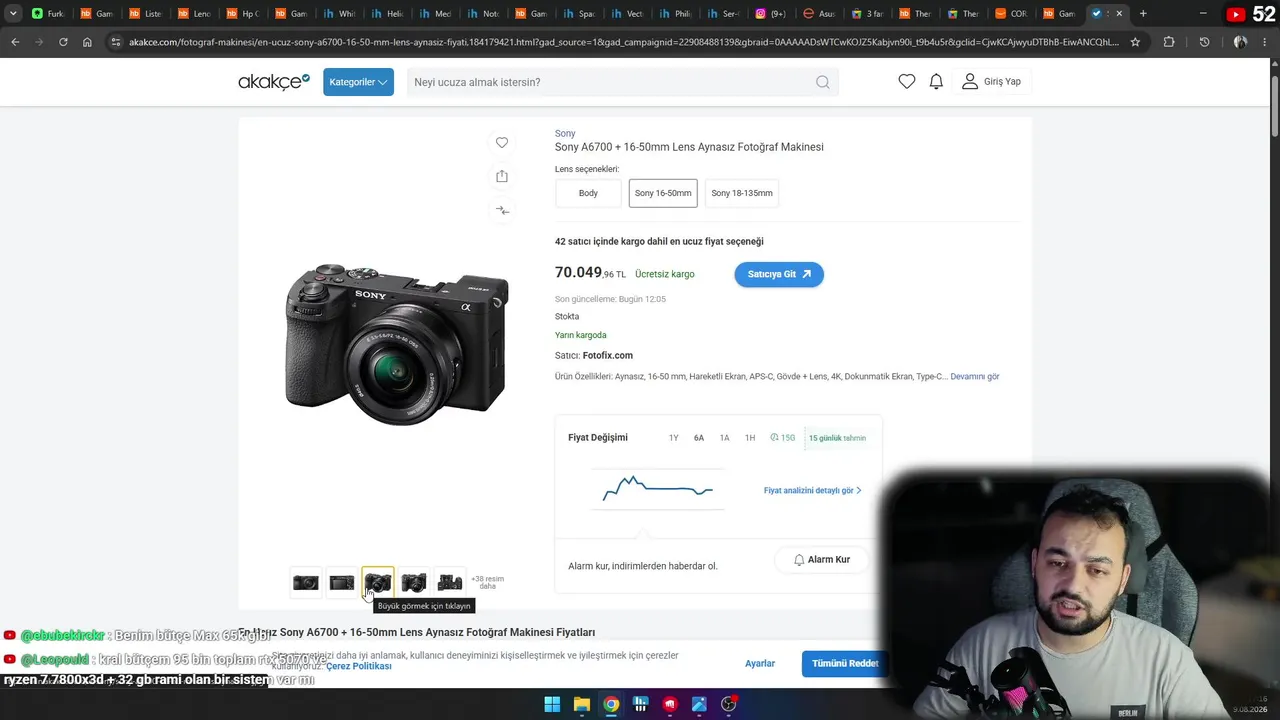The height and width of the screenshot is (720, 1280).
Task: Click the akakçe logo
Action: pos(274,82)
